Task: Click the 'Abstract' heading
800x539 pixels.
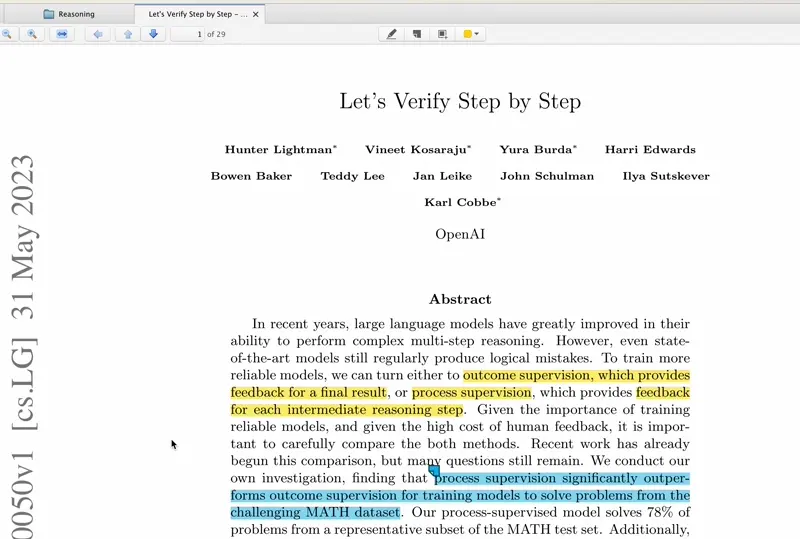Action: pyautogui.click(x=460, y=299)
